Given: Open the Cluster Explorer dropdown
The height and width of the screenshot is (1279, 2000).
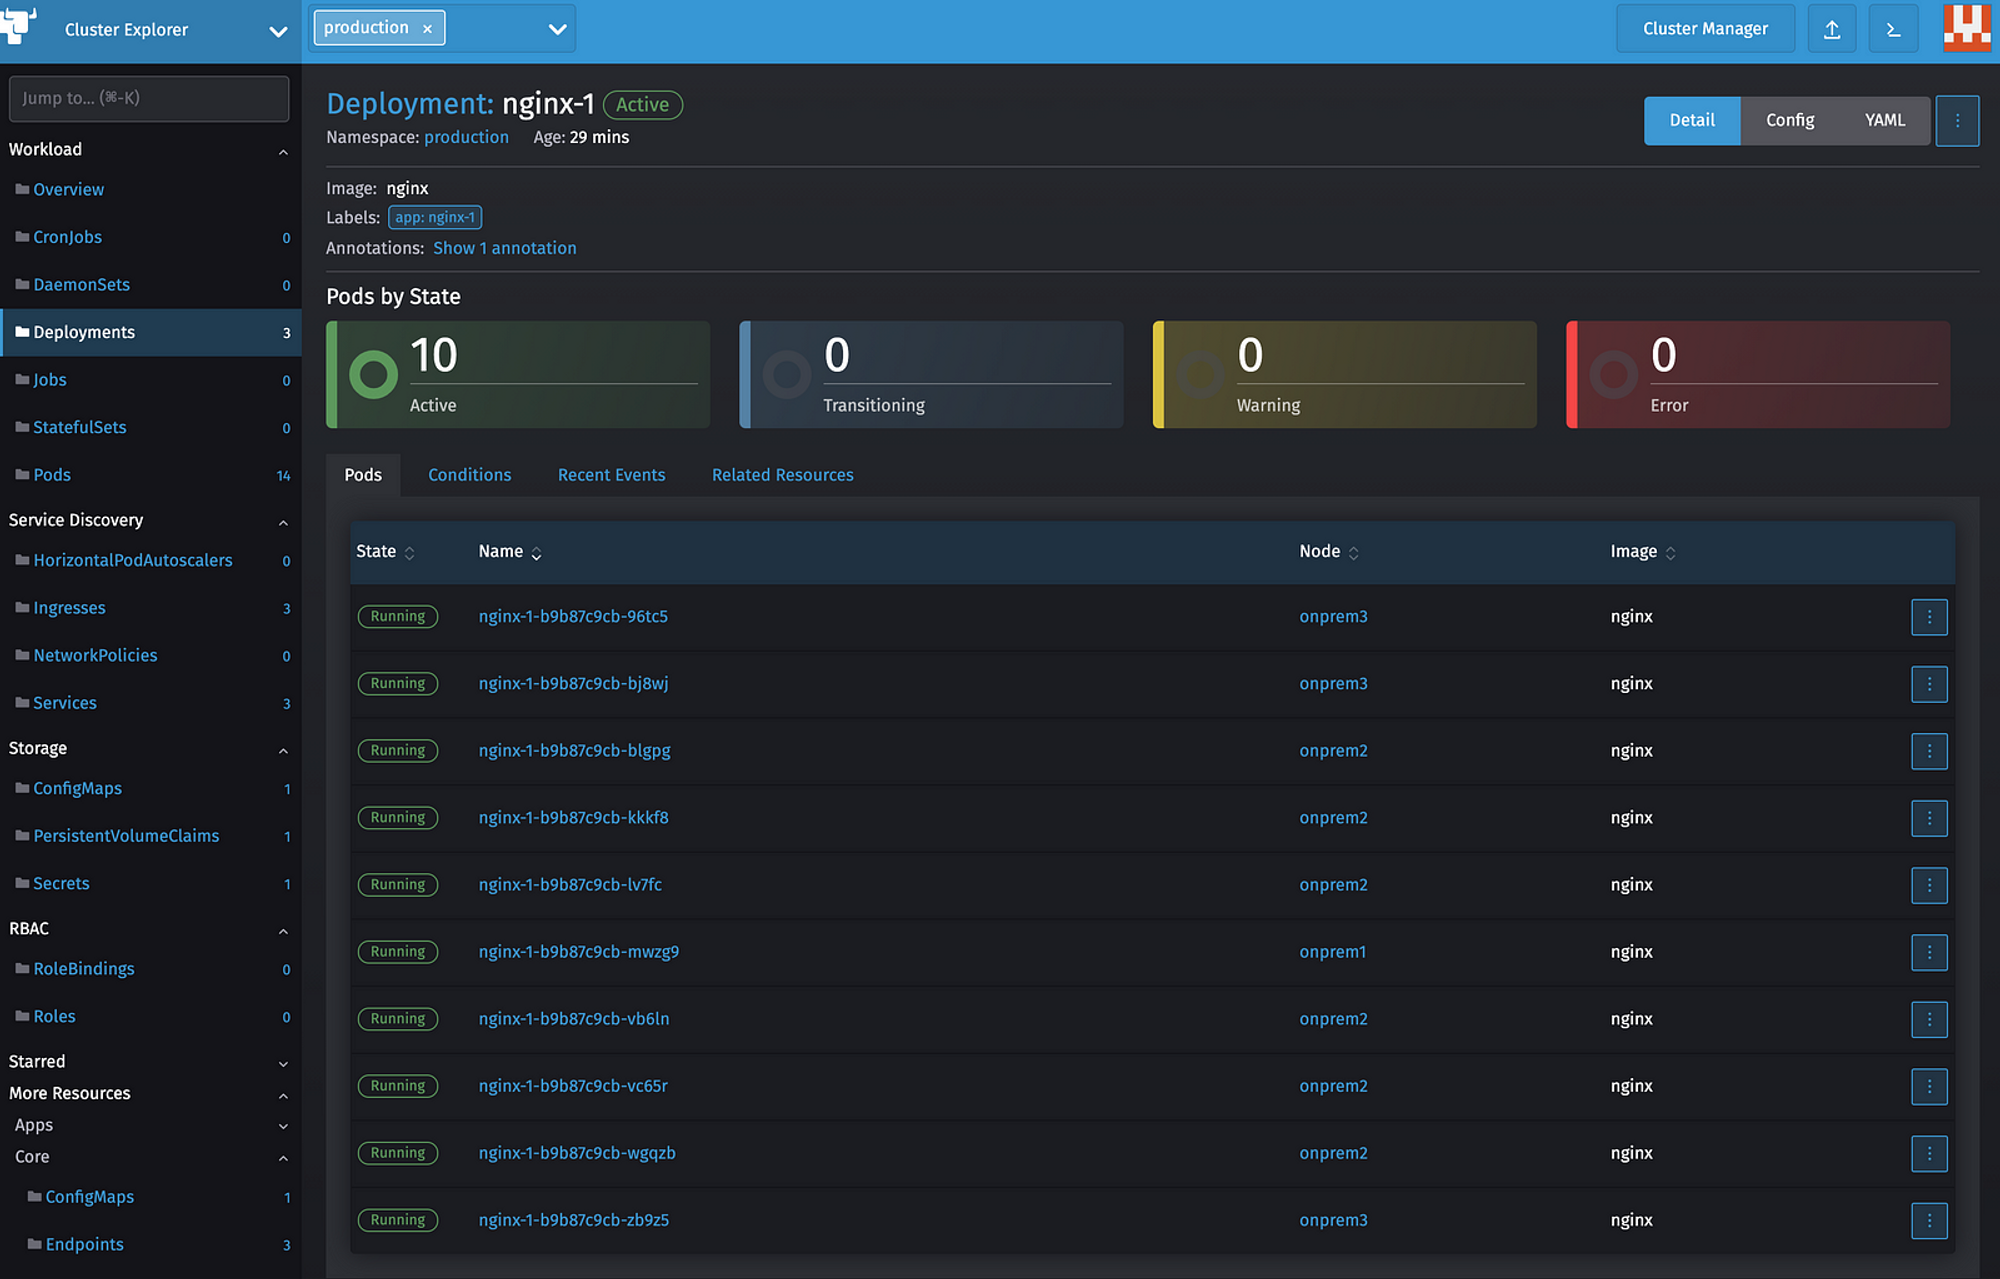Looking at the screenshot, I should tap(278, 31).
